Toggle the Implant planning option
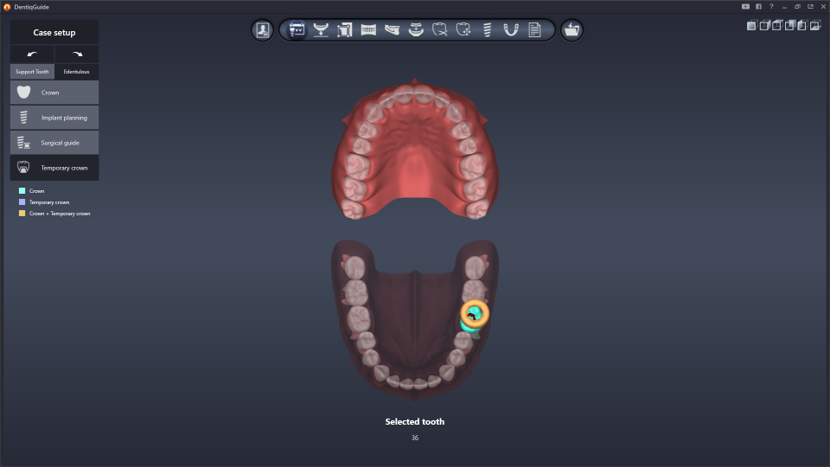 (55, 118)
